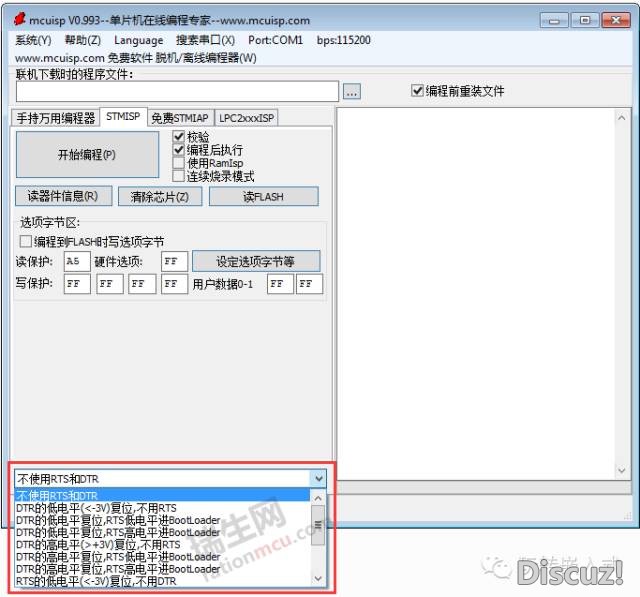This screenshot has height=597, width=640.
Task: Select DTR的高电平复位,RTS低电平进BootLoader option
Action: tap(162, 557)
